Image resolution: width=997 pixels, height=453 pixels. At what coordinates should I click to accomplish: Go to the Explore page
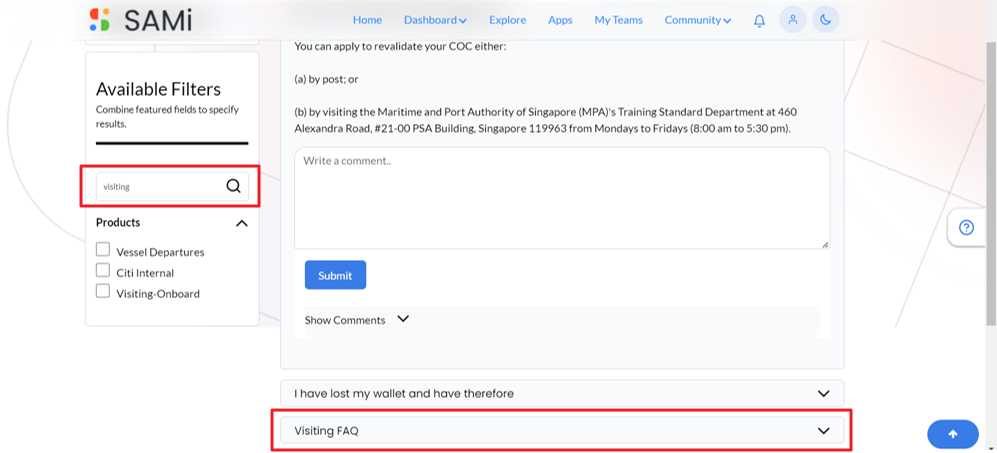[x=507, y=20]
